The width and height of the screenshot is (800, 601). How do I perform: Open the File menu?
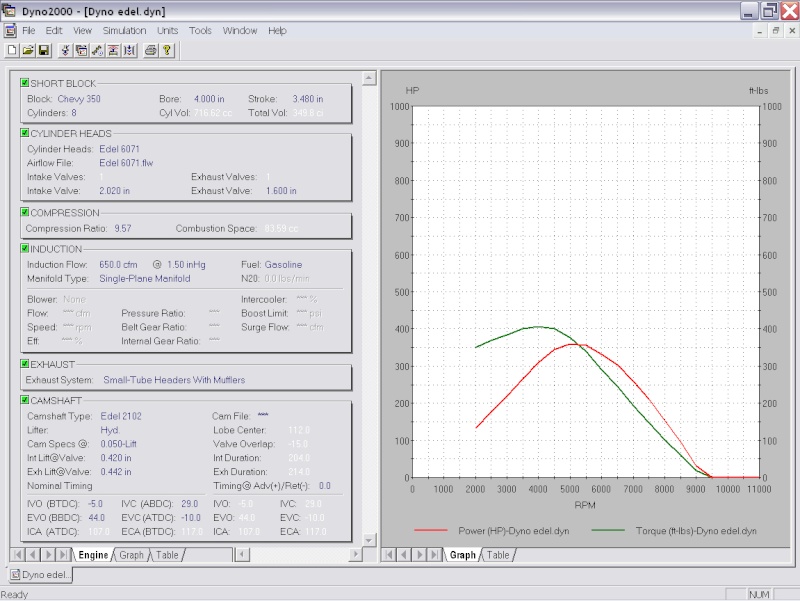click(x=29, y=31)
